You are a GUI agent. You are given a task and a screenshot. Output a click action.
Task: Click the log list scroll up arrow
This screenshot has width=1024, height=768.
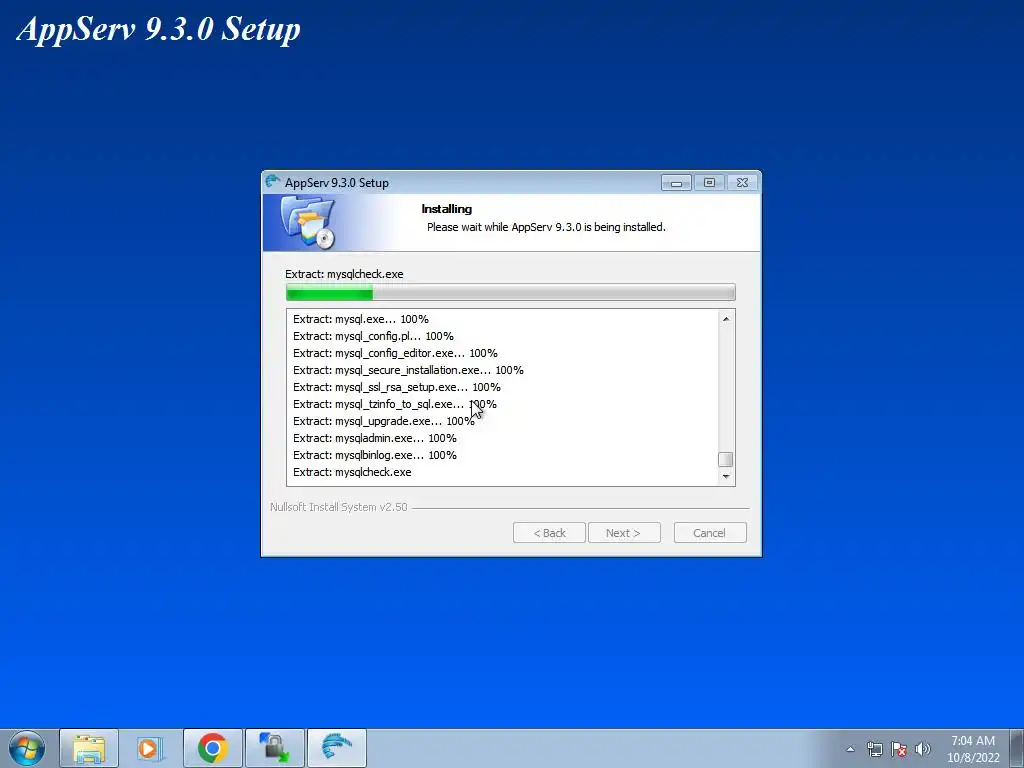point(726,319)
